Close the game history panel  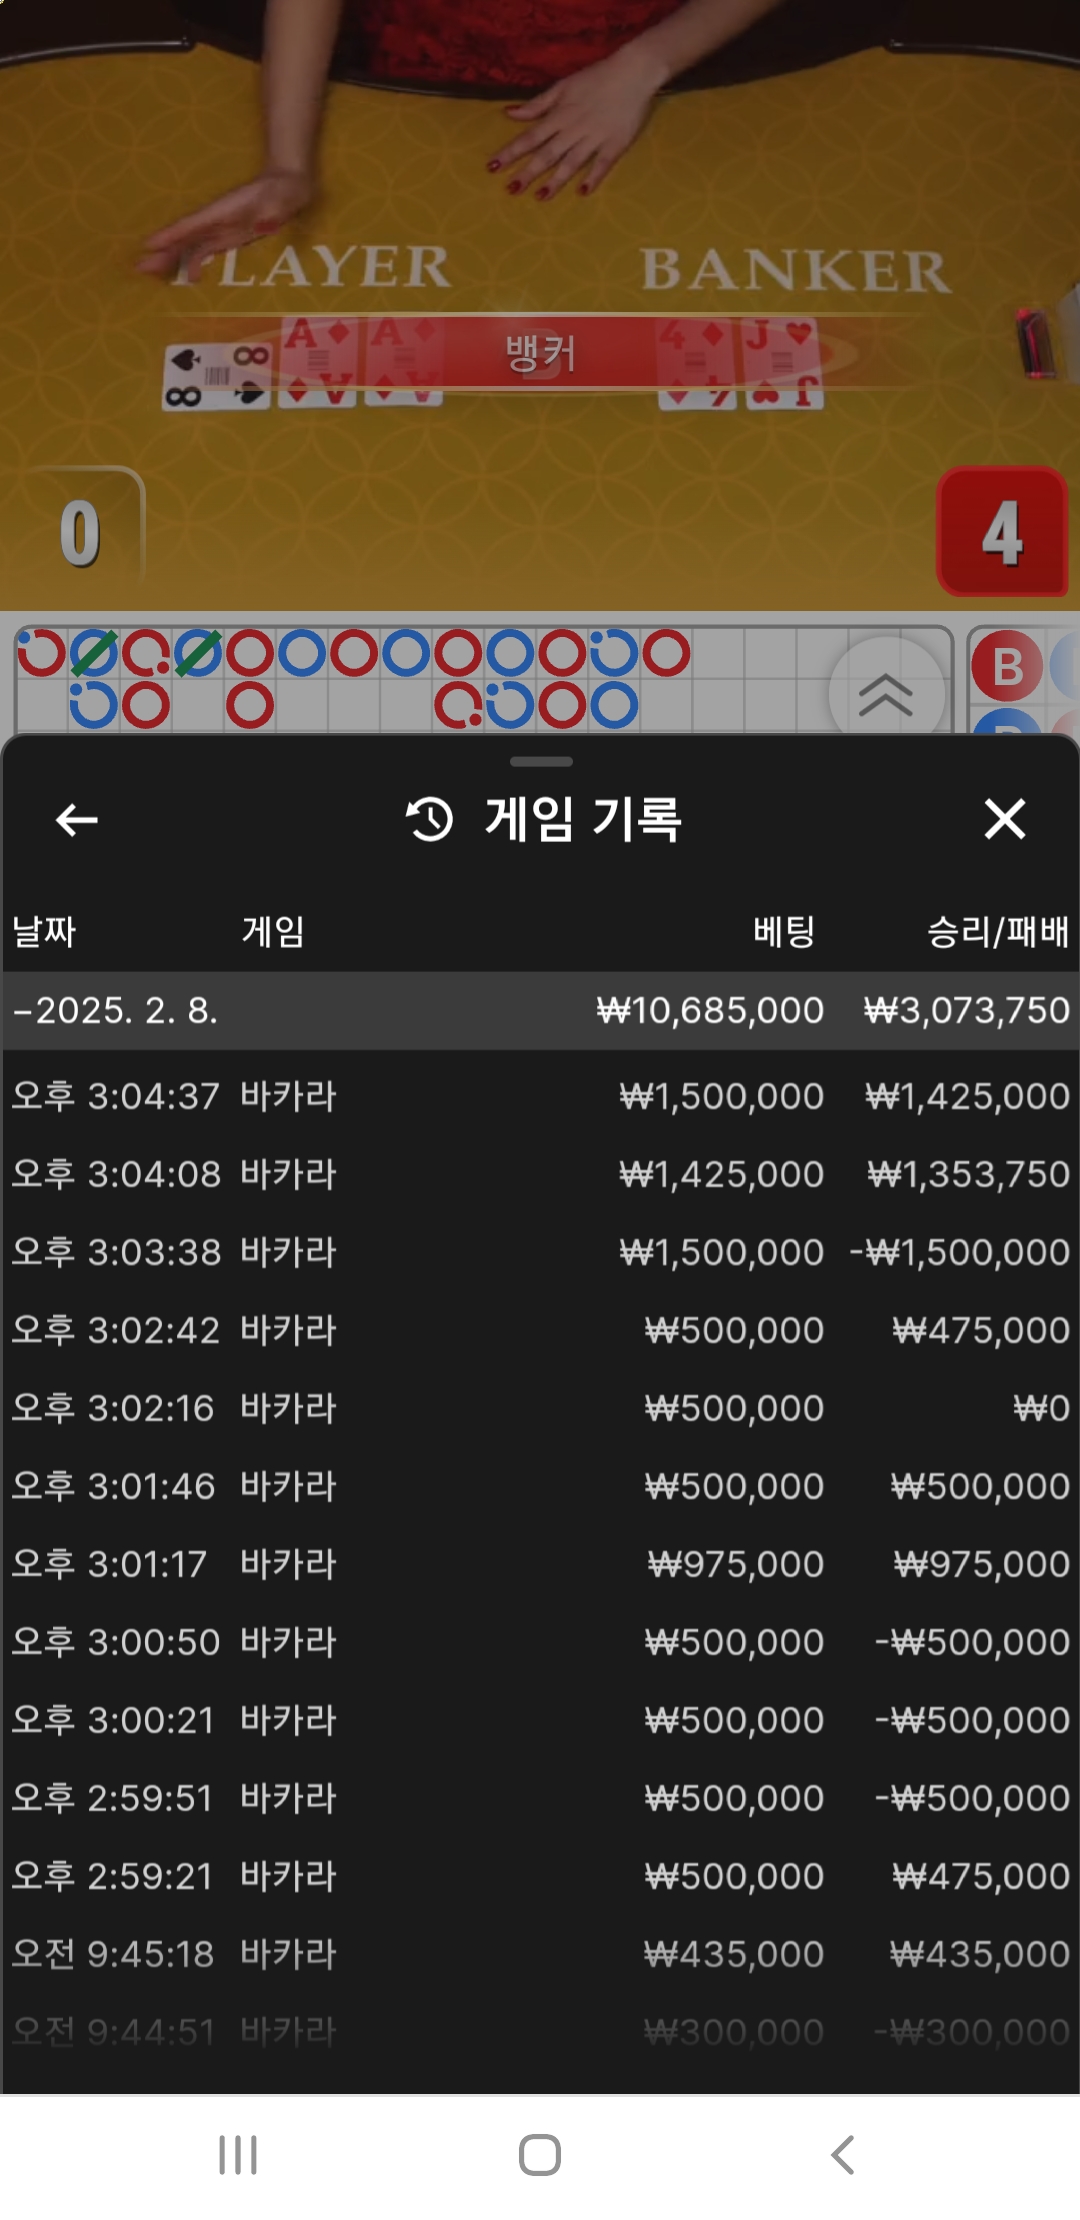pos(1004,819)
